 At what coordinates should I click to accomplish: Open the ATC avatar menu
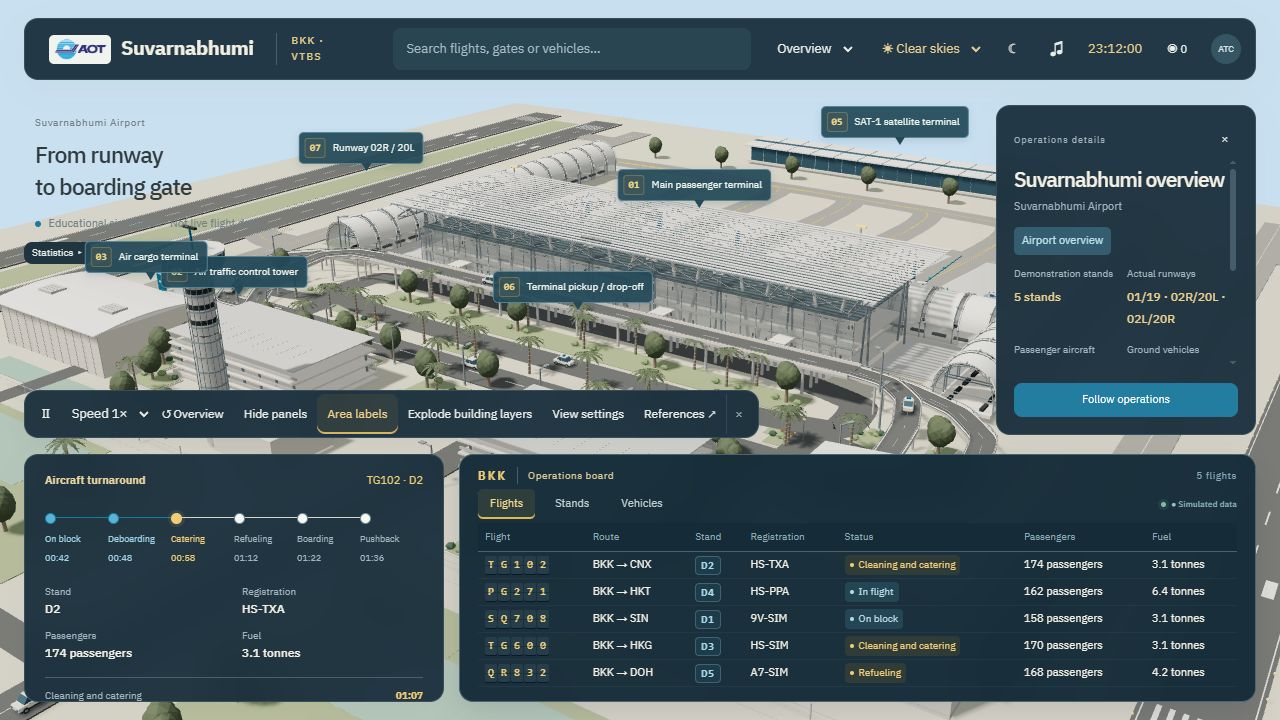tap(1226, 49)
